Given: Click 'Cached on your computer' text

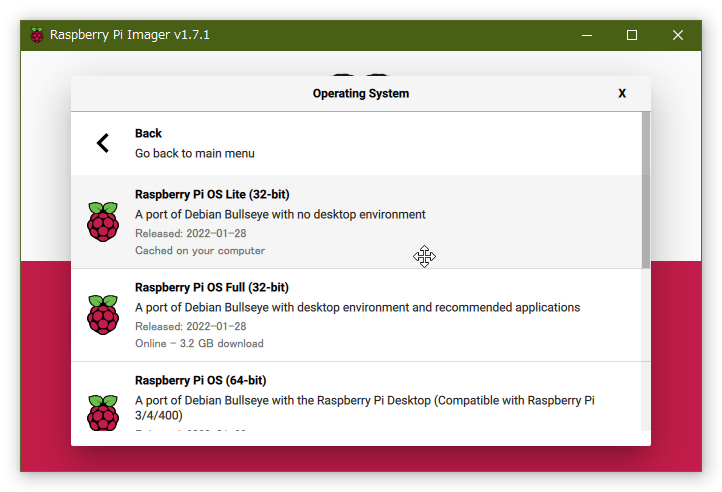Looking at the screenshot, I should tap(200, 251).
